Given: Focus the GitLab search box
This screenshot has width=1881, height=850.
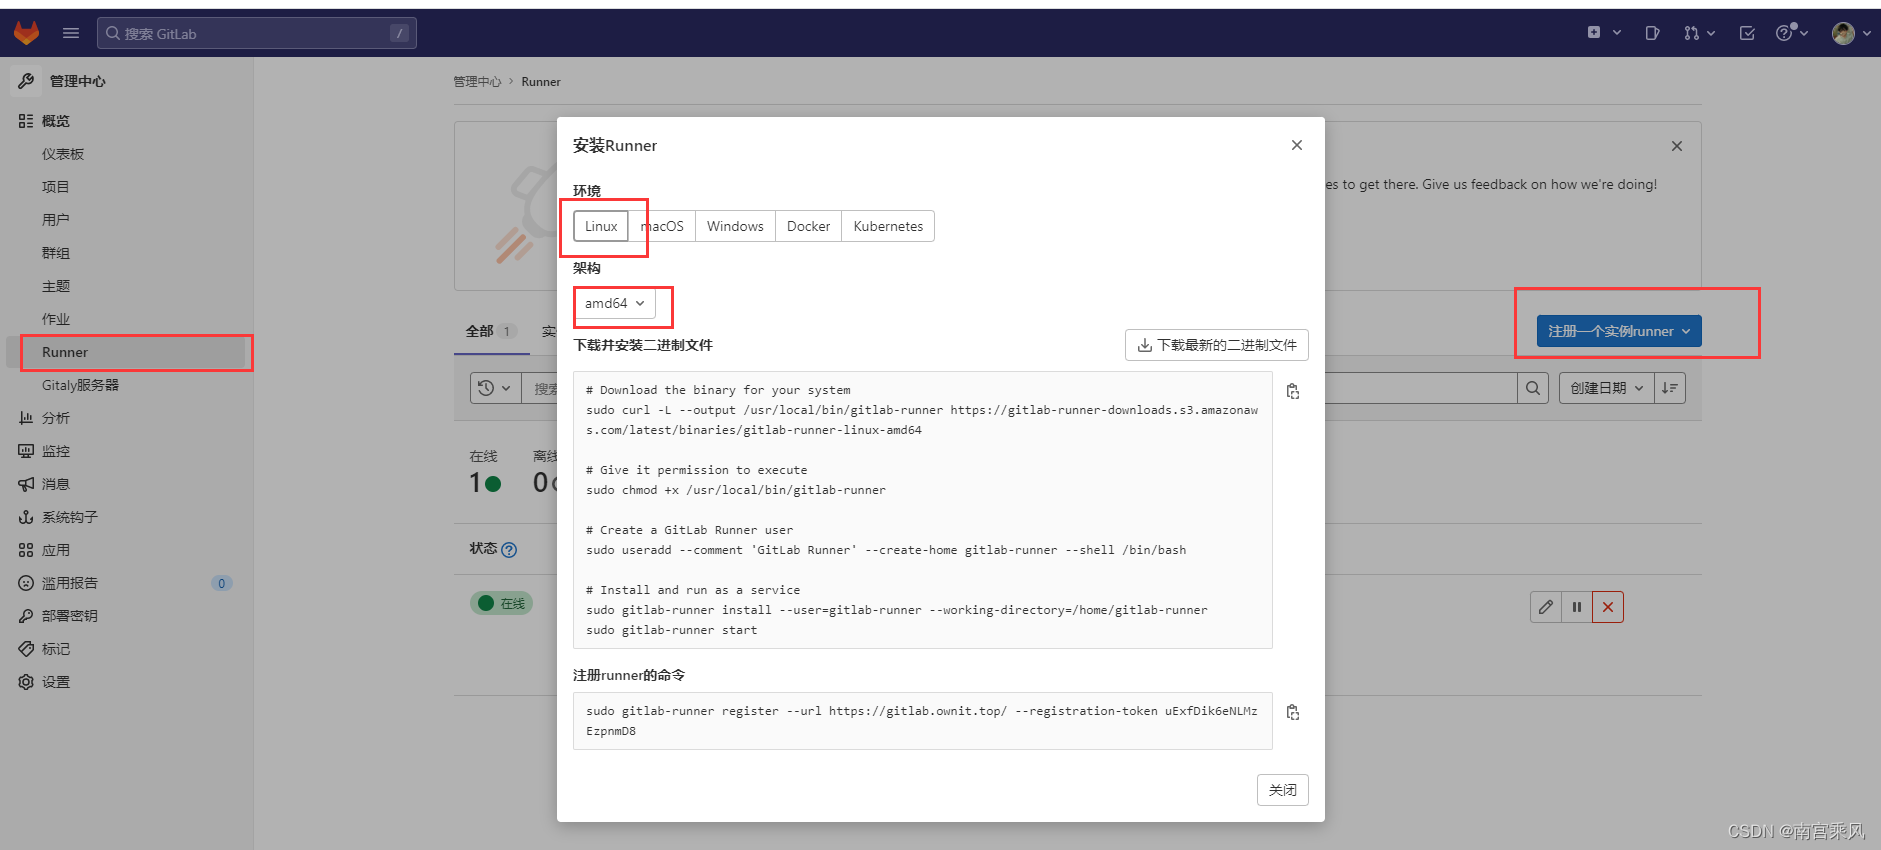Looking at the screenshot, I should pyautogui.click(x=257, y=33).
